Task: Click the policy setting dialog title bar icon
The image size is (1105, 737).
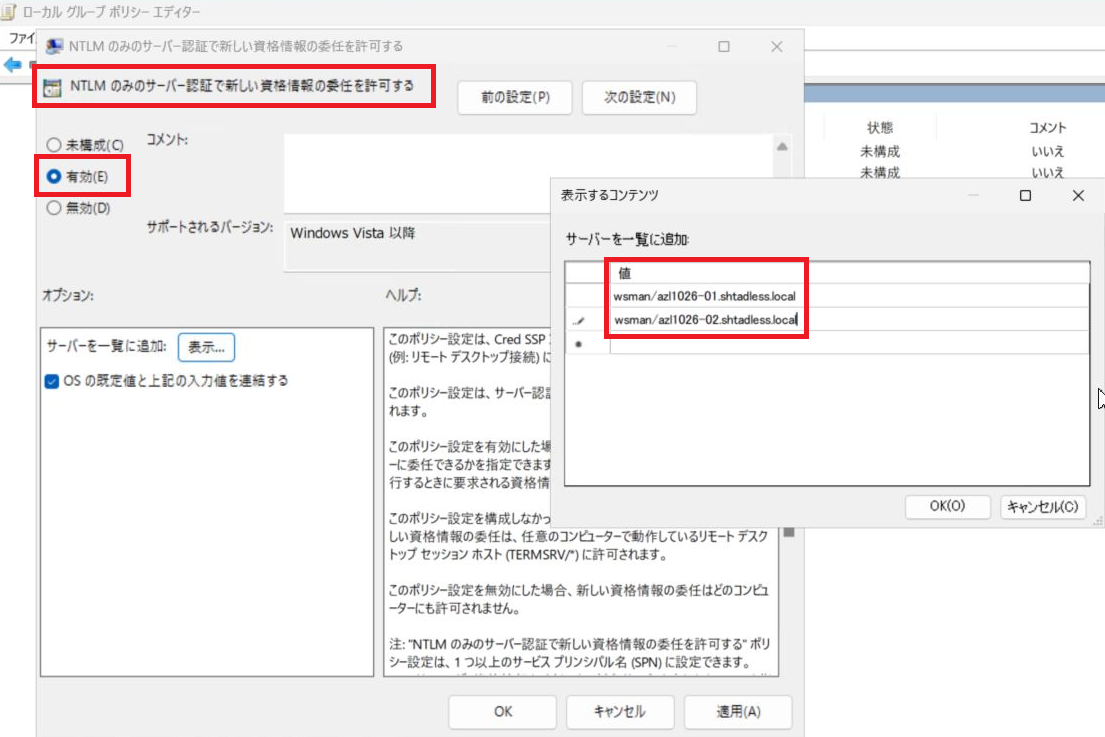Action: pyautogui.click(x=53, y=46)
